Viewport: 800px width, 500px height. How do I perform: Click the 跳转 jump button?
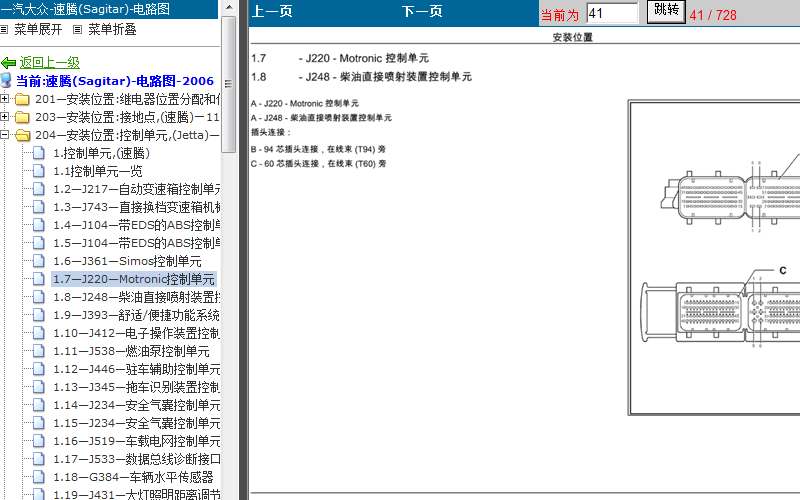(x=666, y=11)
